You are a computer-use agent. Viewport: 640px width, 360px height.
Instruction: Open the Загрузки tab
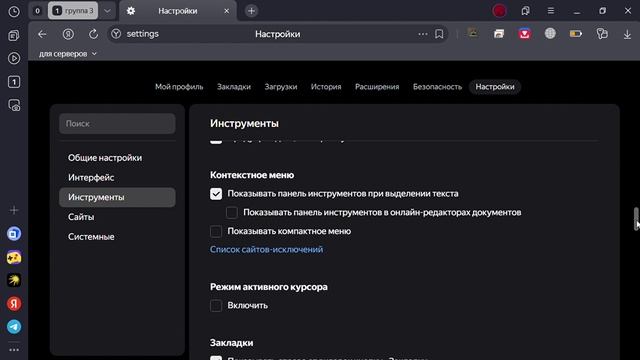(x=281, y=87)
